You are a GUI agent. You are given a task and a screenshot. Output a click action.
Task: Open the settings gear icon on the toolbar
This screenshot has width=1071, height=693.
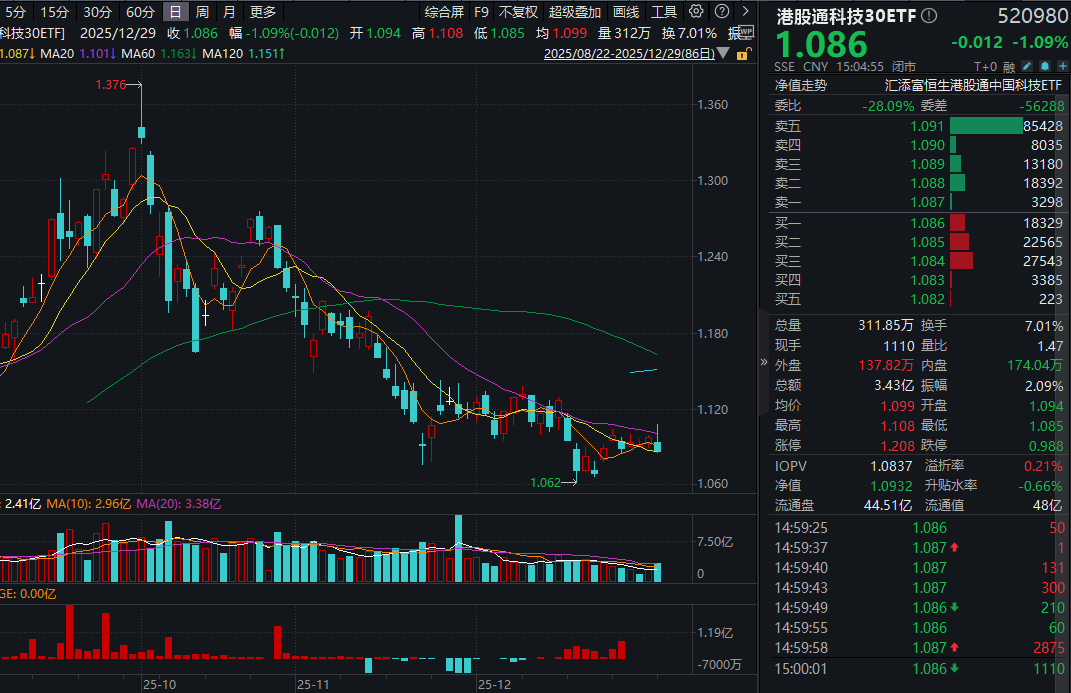(694, 11)
